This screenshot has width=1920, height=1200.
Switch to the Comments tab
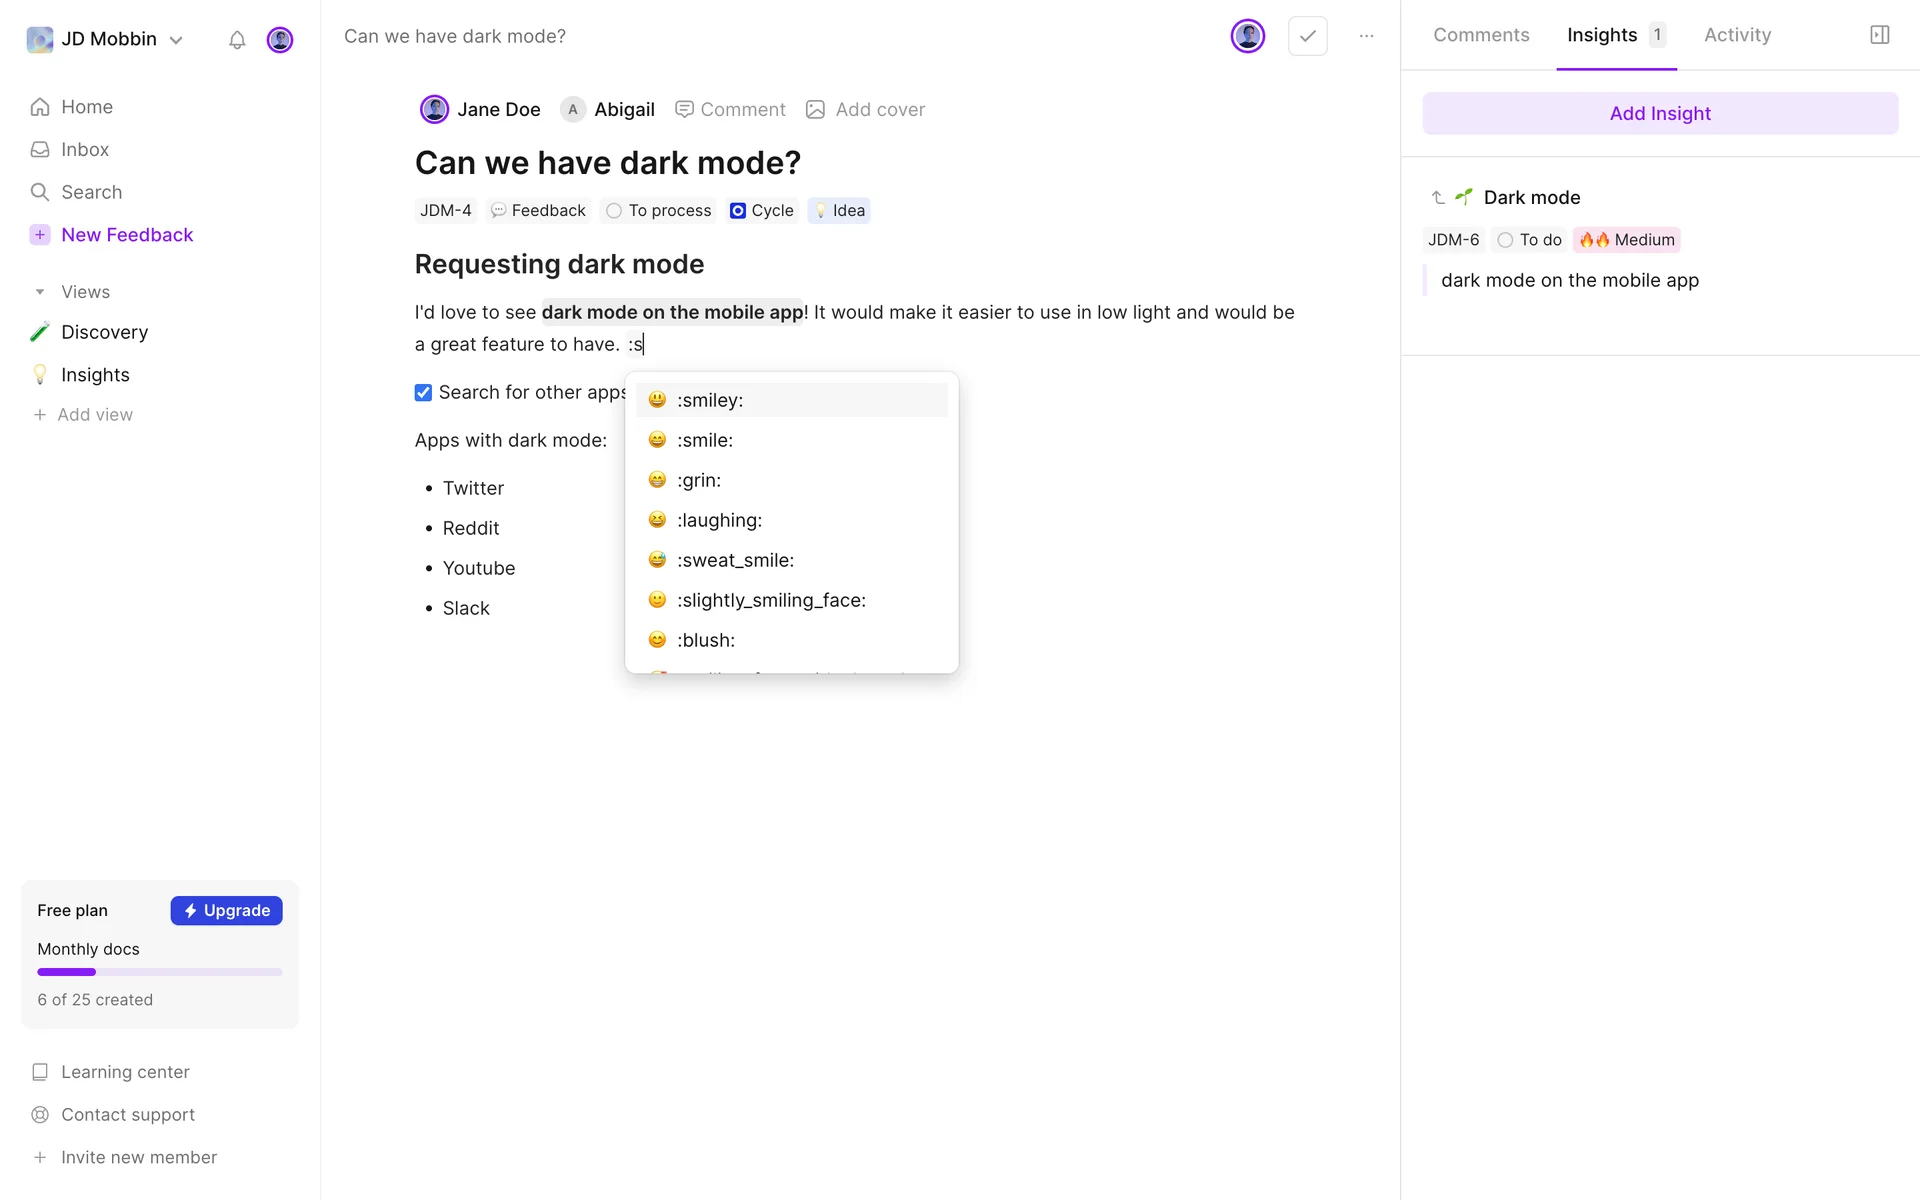1481,35
